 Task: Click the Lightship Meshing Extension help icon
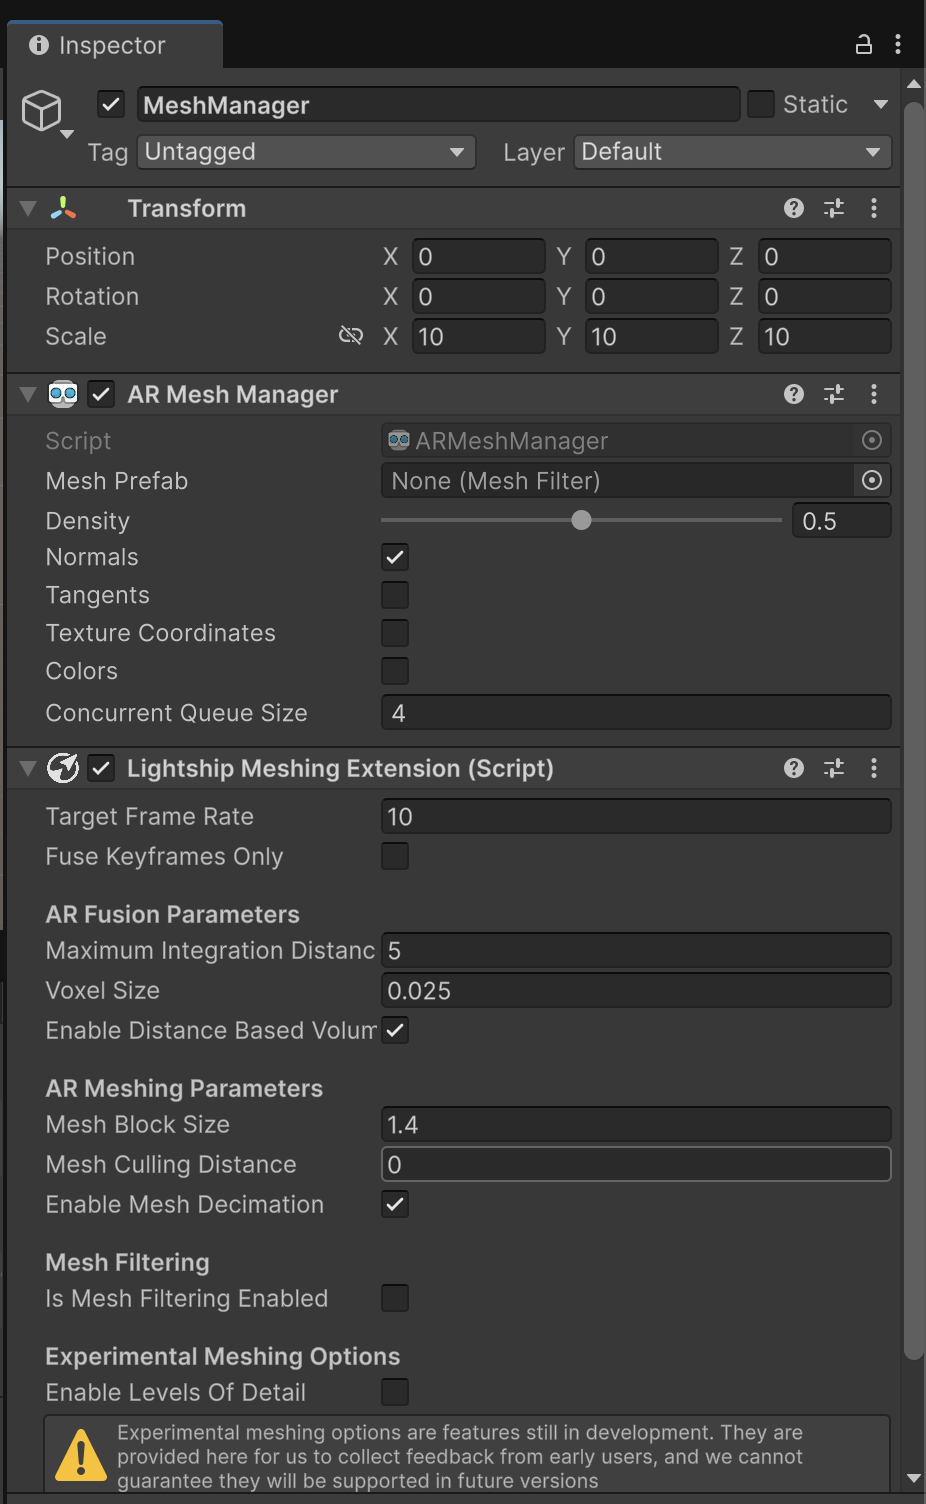[793, 768]
